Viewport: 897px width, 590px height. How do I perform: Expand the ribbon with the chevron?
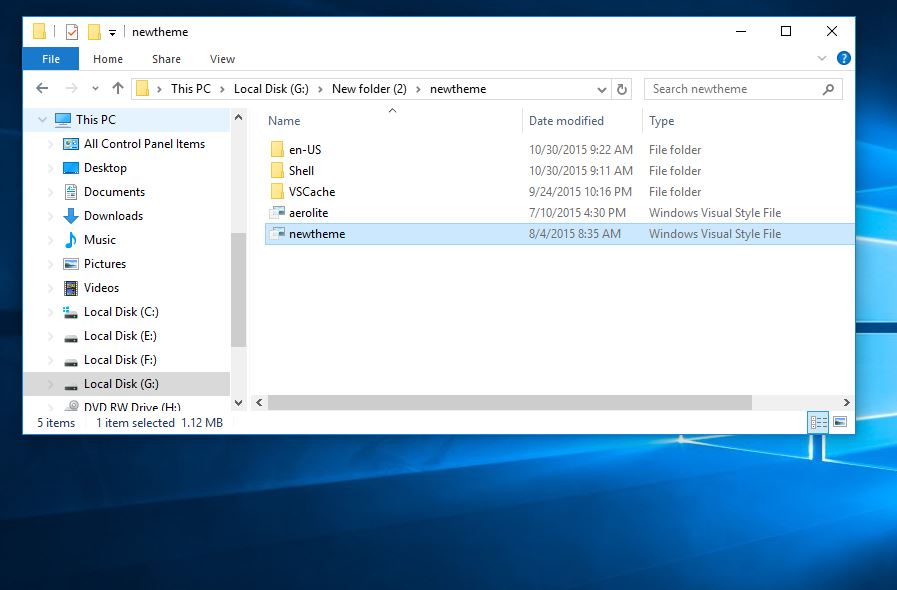click(822, 58)
